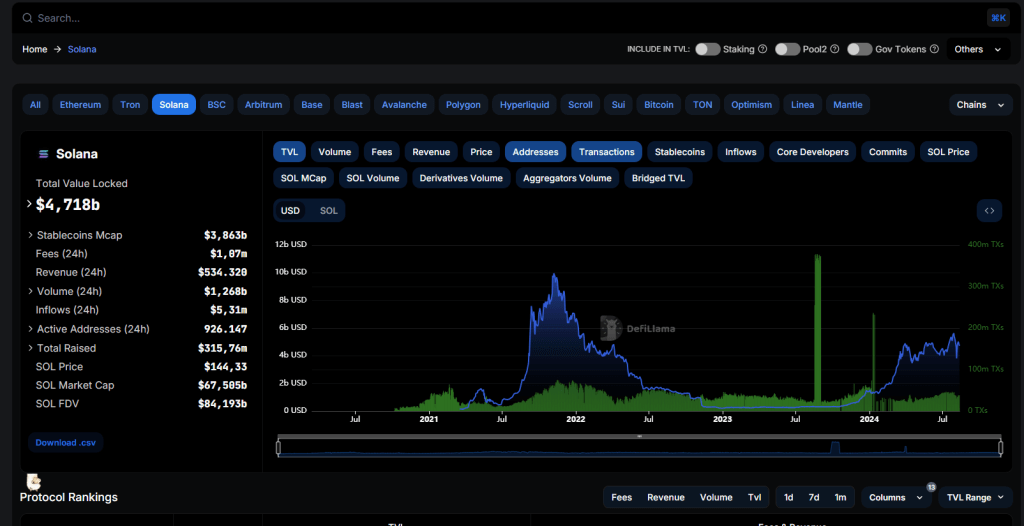Select Revenue in Protocol Rankings filter
This screenshot has height=526, width=1024.
point(665,497)
